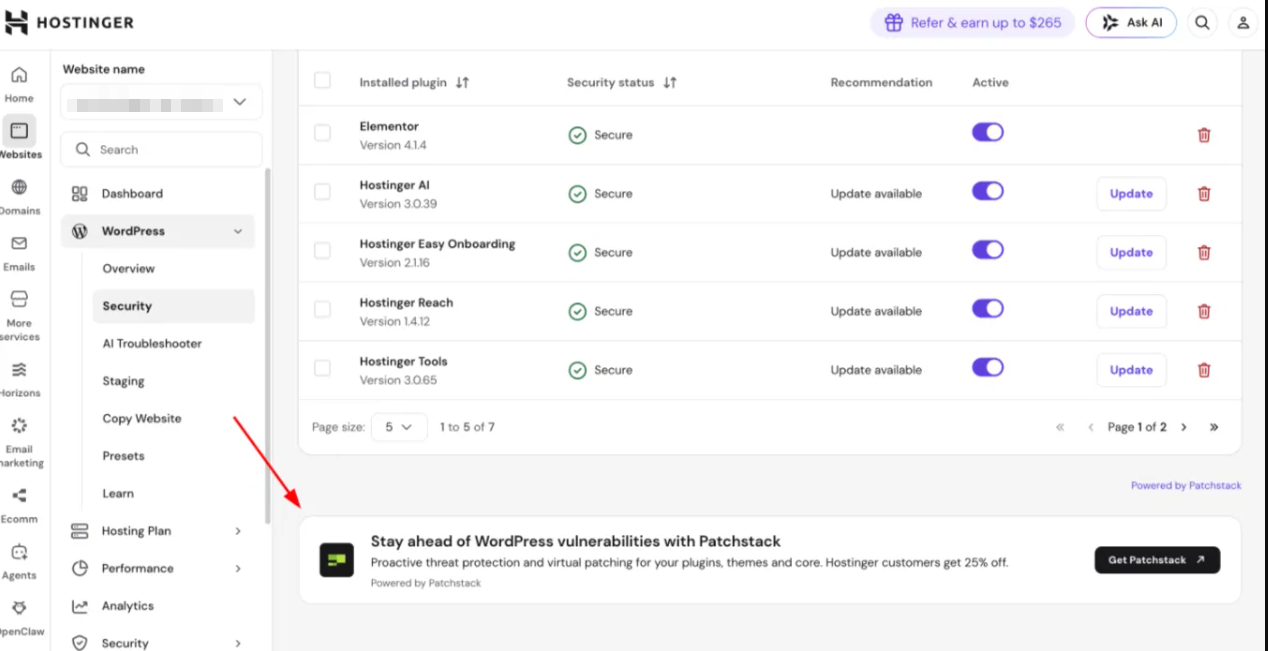Click the side menu scrollbar
Image resolution: width=1268 pixels, height=651 pixels.
pyautogui.click(x=267, y=345)
